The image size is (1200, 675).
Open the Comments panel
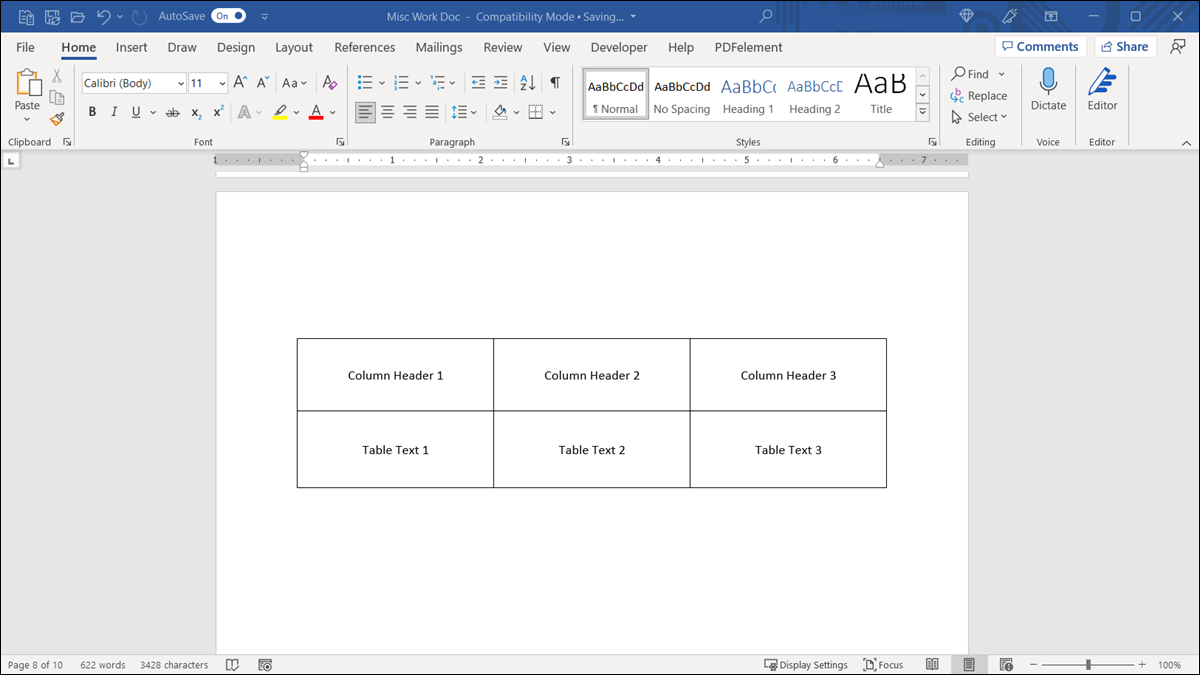1040,46
